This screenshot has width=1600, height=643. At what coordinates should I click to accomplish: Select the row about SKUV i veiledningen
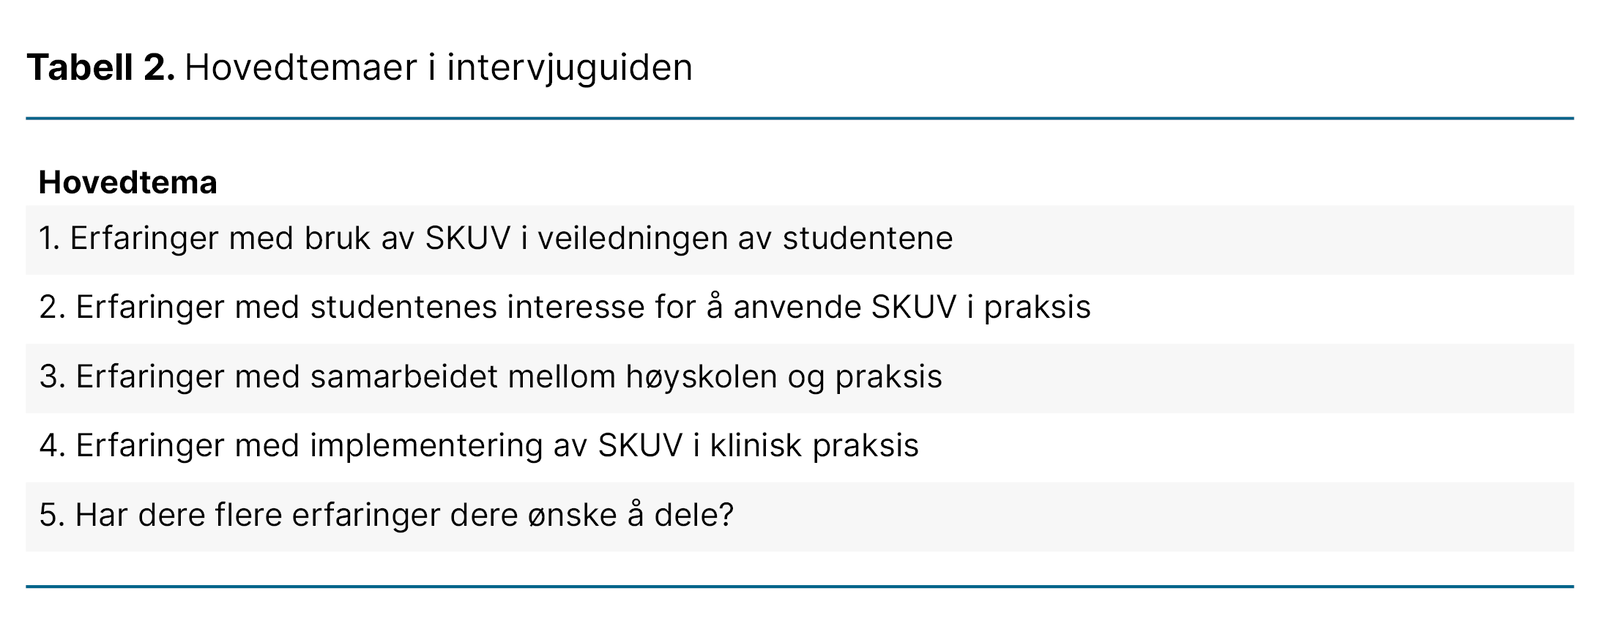coord(800,239)
